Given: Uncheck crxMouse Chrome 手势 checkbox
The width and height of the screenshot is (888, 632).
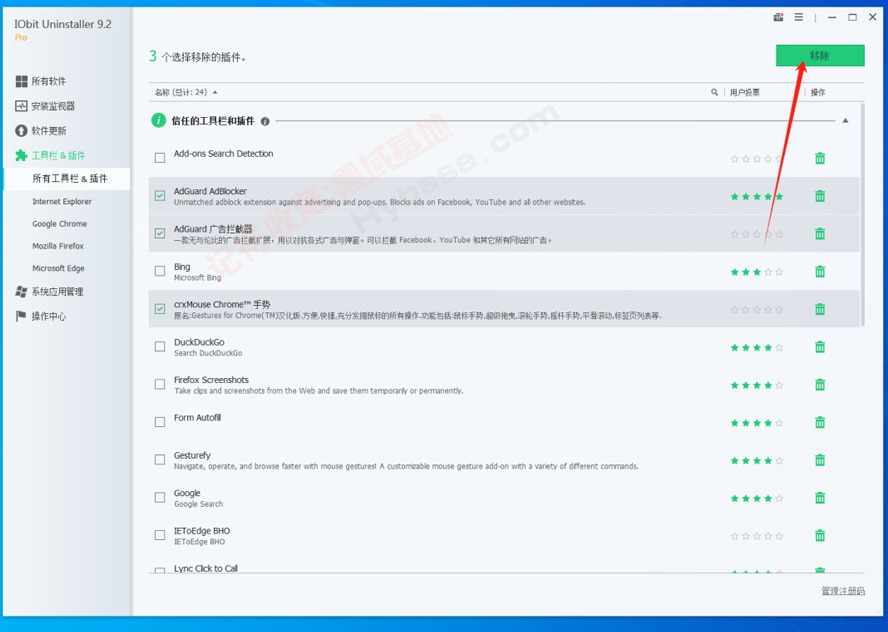Looking at the screenshot, I should coord(160,309).
